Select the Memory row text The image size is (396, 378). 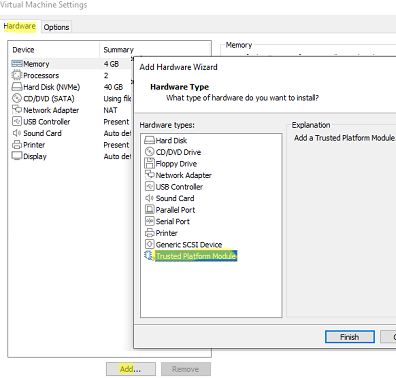click(x=36, y=64)
